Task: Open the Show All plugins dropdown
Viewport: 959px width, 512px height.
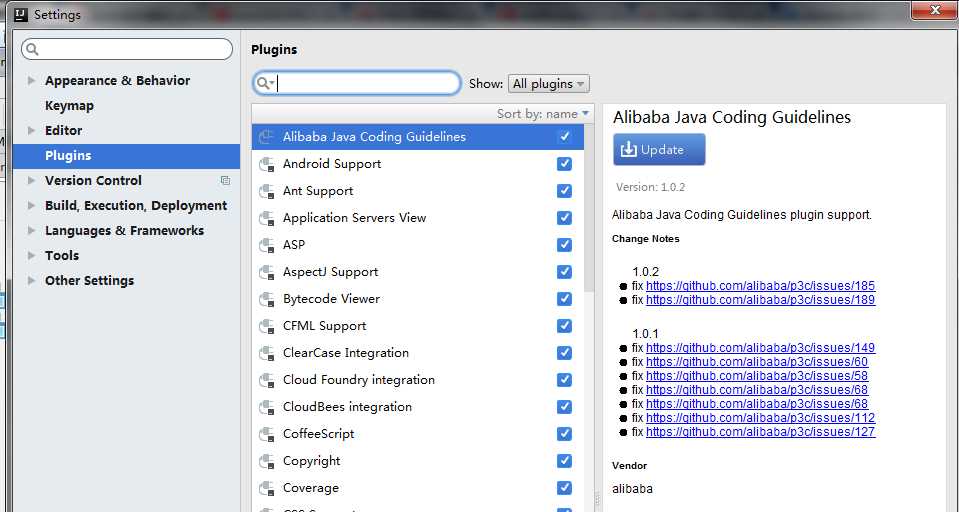Action: 549,84
